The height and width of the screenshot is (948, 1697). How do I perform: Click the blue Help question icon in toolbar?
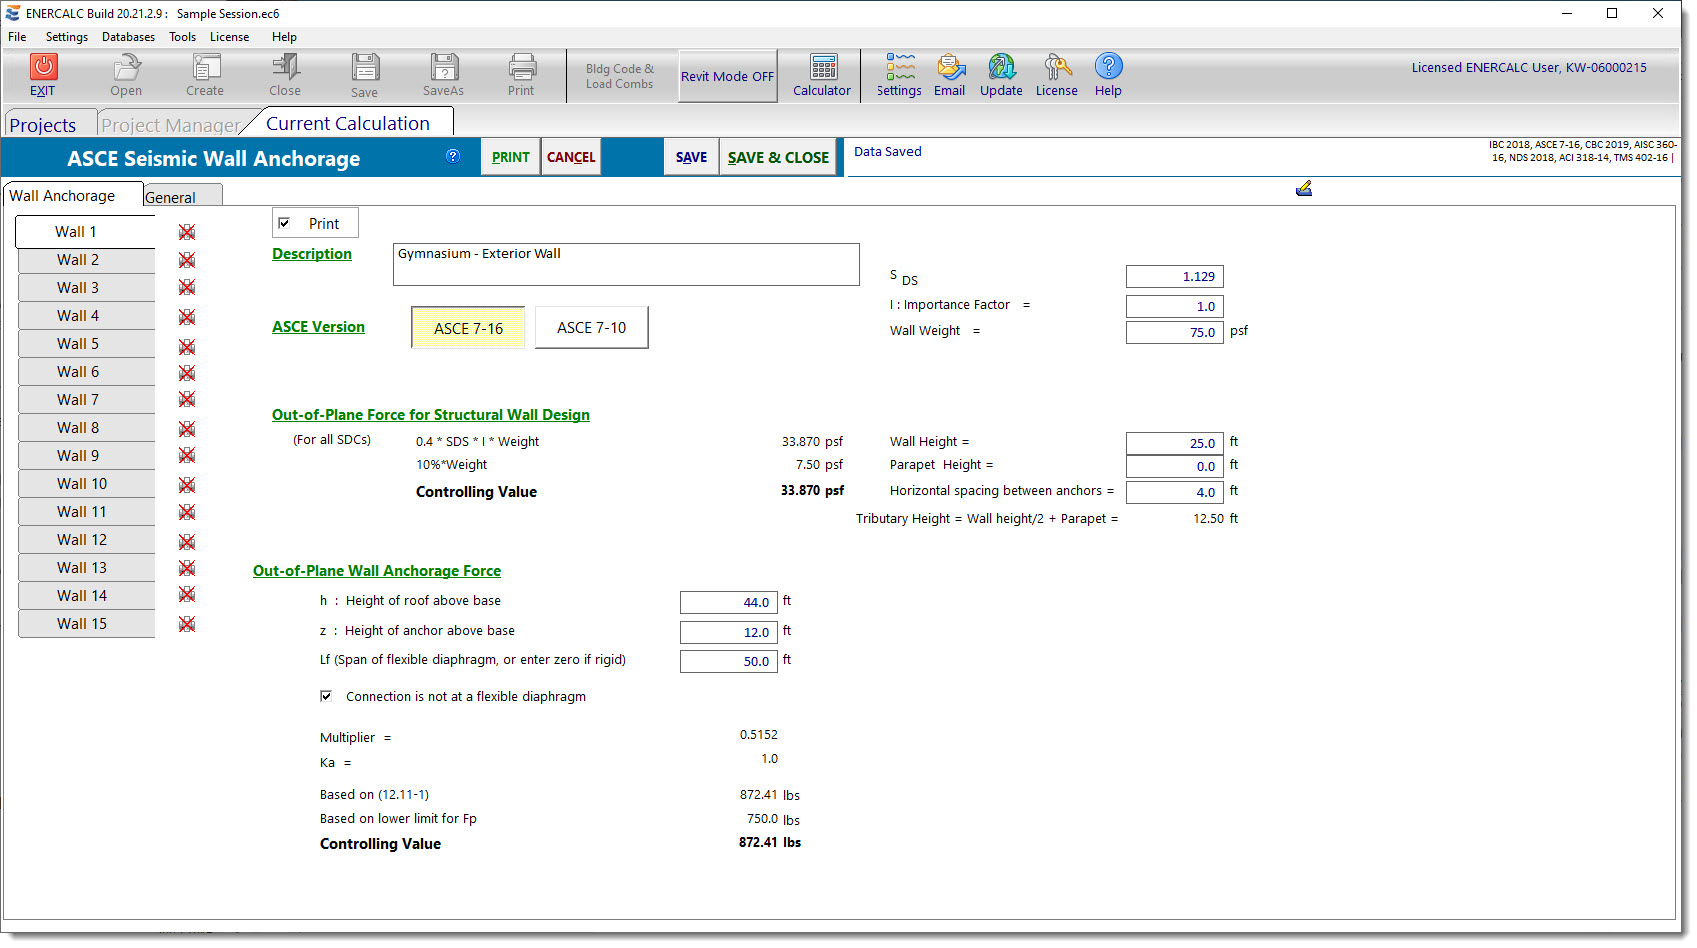pyautogui.click(x=1108, y=66)
